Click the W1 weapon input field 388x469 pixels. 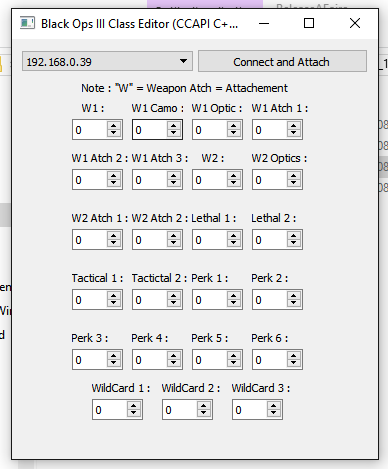[89, 130]
